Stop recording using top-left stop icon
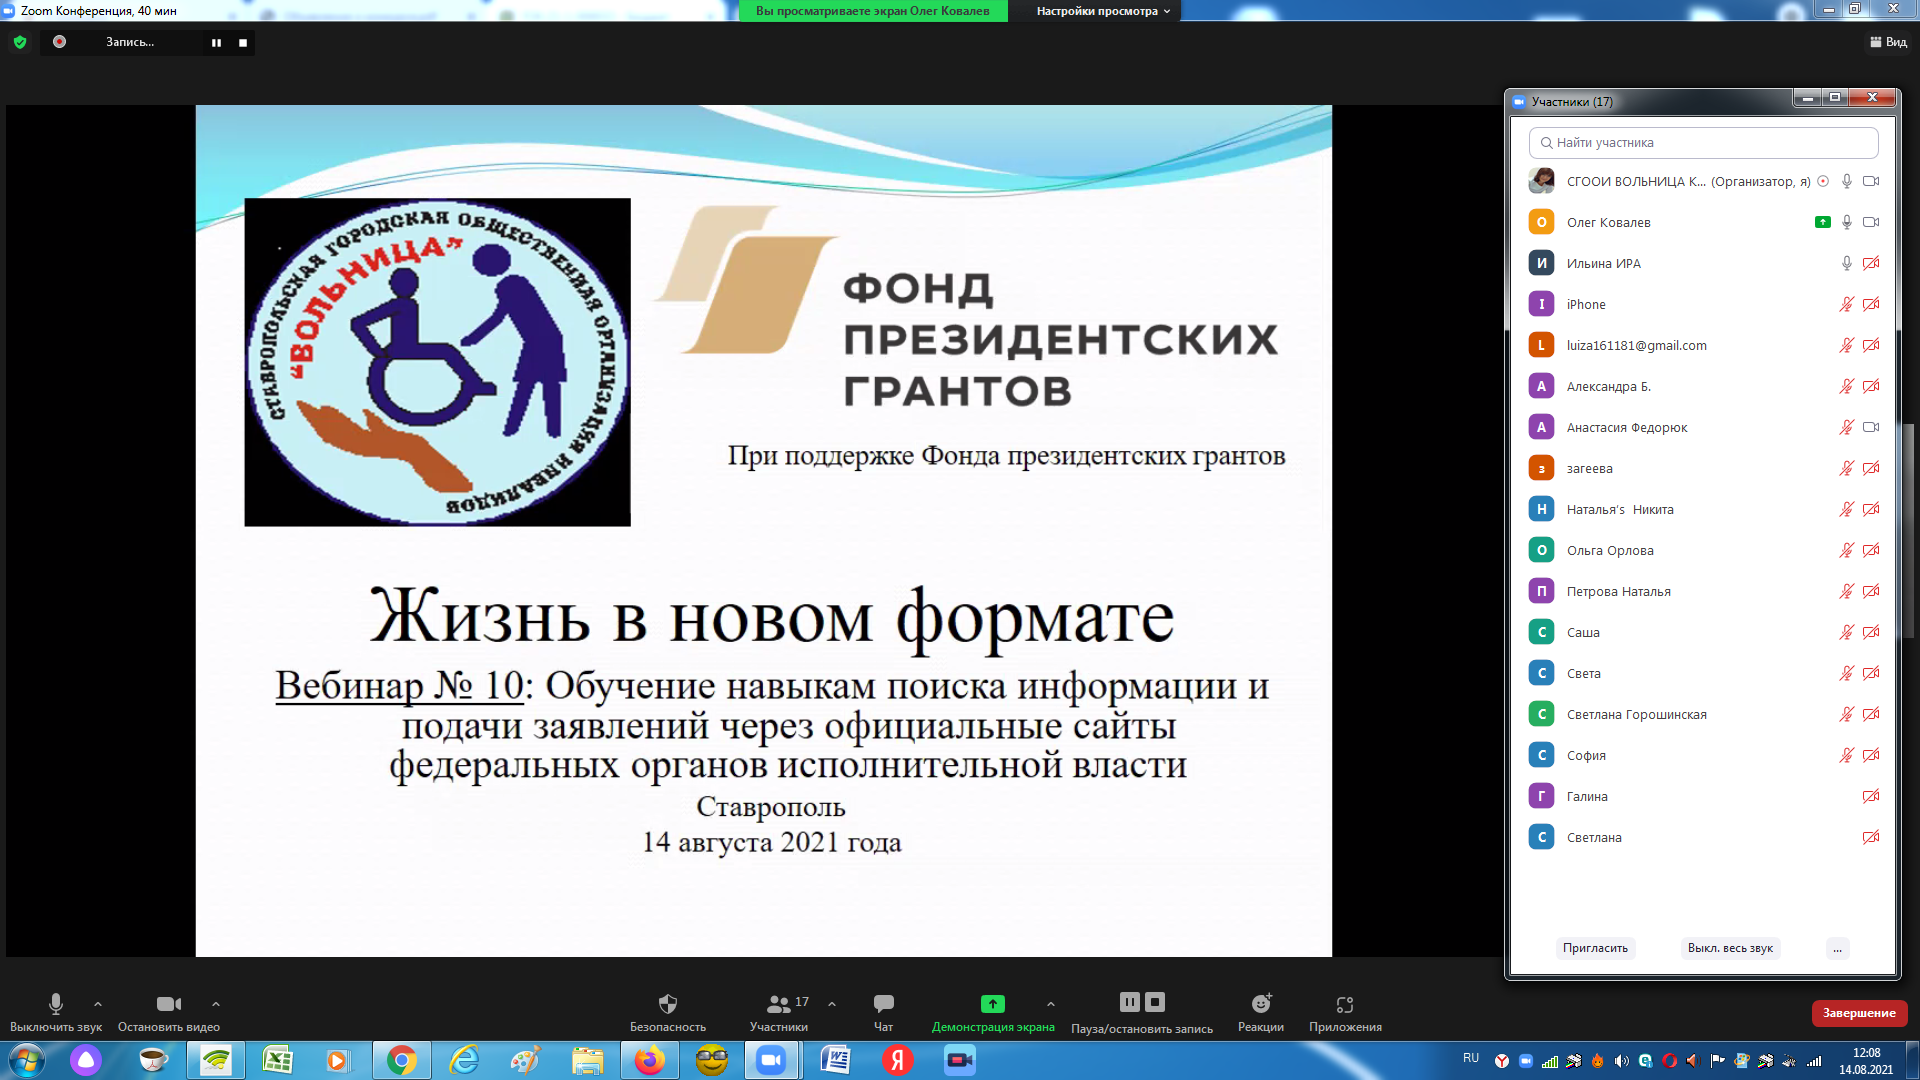Screen dimensions: 1920x1080 click(x=243, y=42)
